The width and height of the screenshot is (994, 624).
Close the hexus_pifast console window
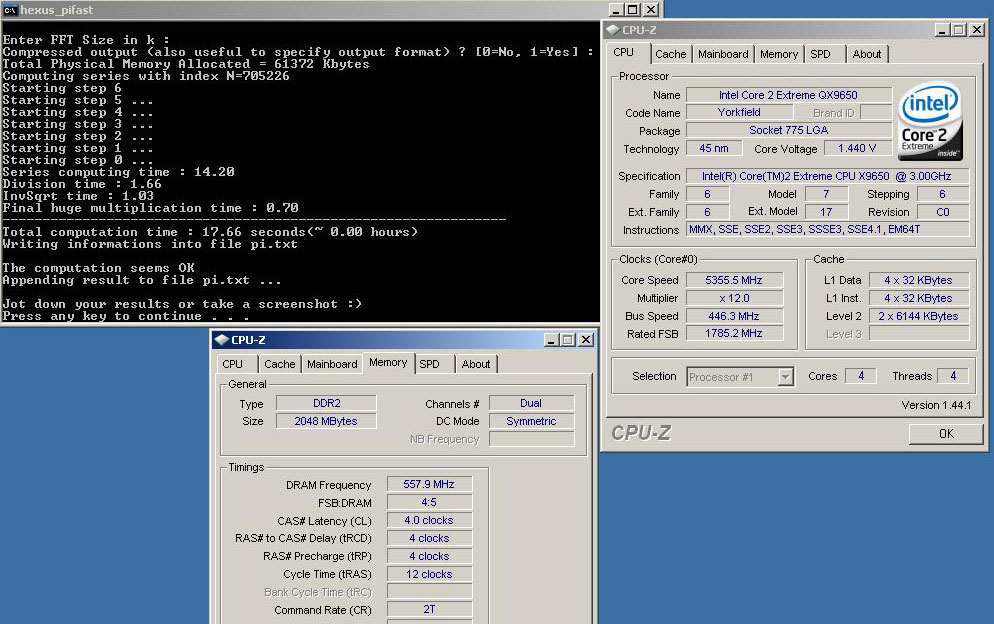[650, 10]
